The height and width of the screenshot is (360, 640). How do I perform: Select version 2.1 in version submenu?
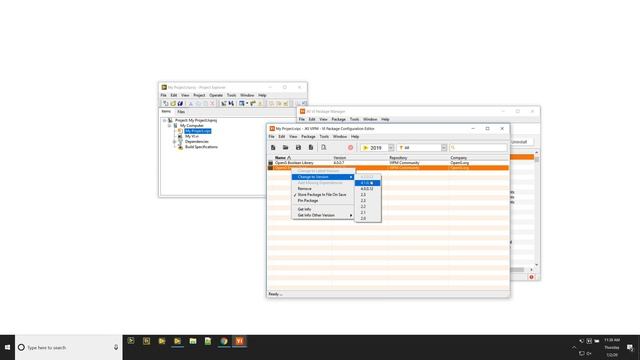(363, 213)
